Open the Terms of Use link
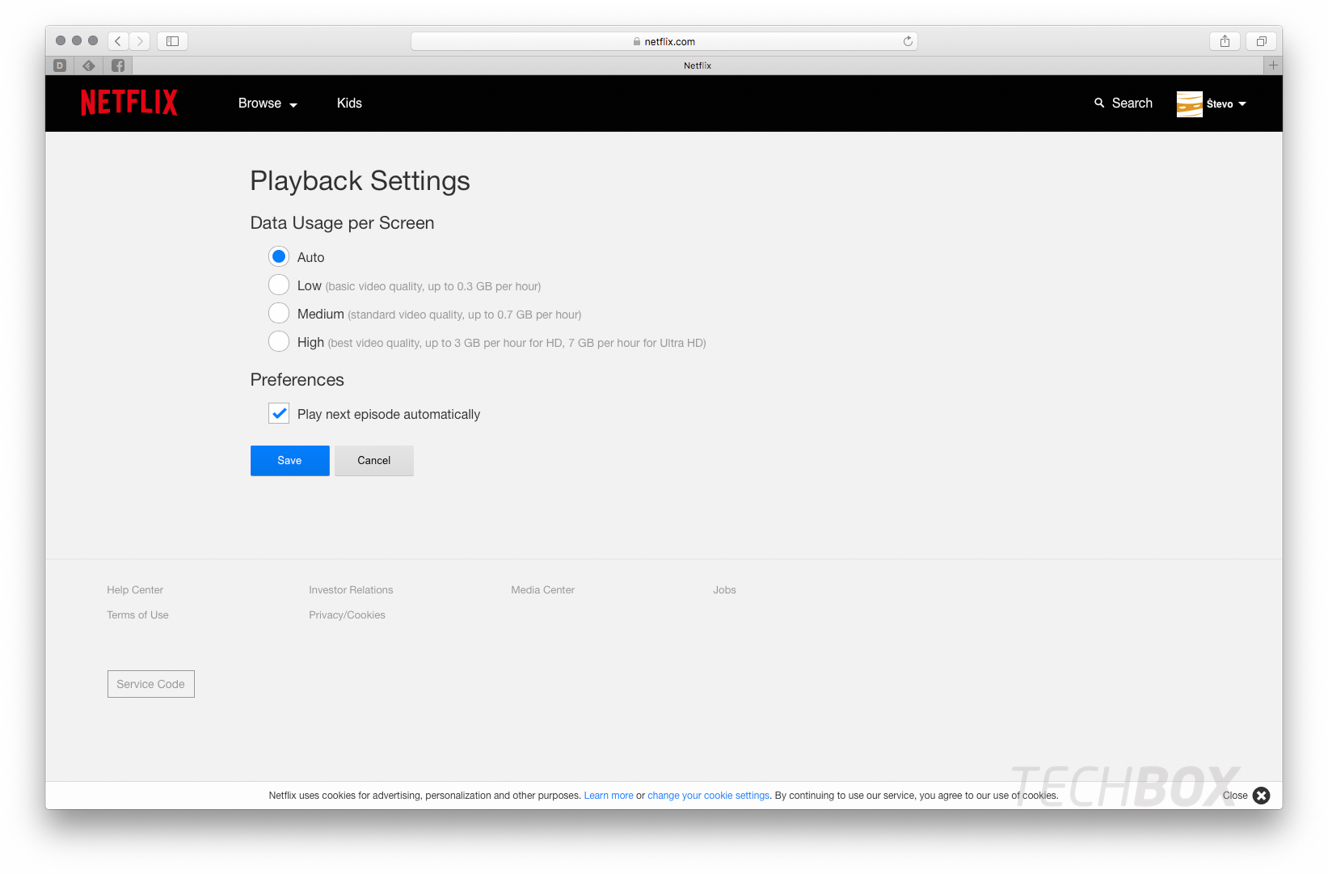 click(x=138, y=615)
